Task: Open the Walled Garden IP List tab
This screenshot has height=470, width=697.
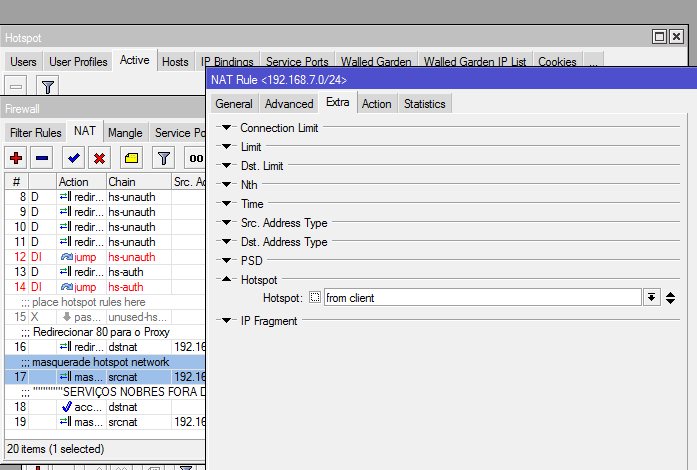Action: tap(475, 61)
